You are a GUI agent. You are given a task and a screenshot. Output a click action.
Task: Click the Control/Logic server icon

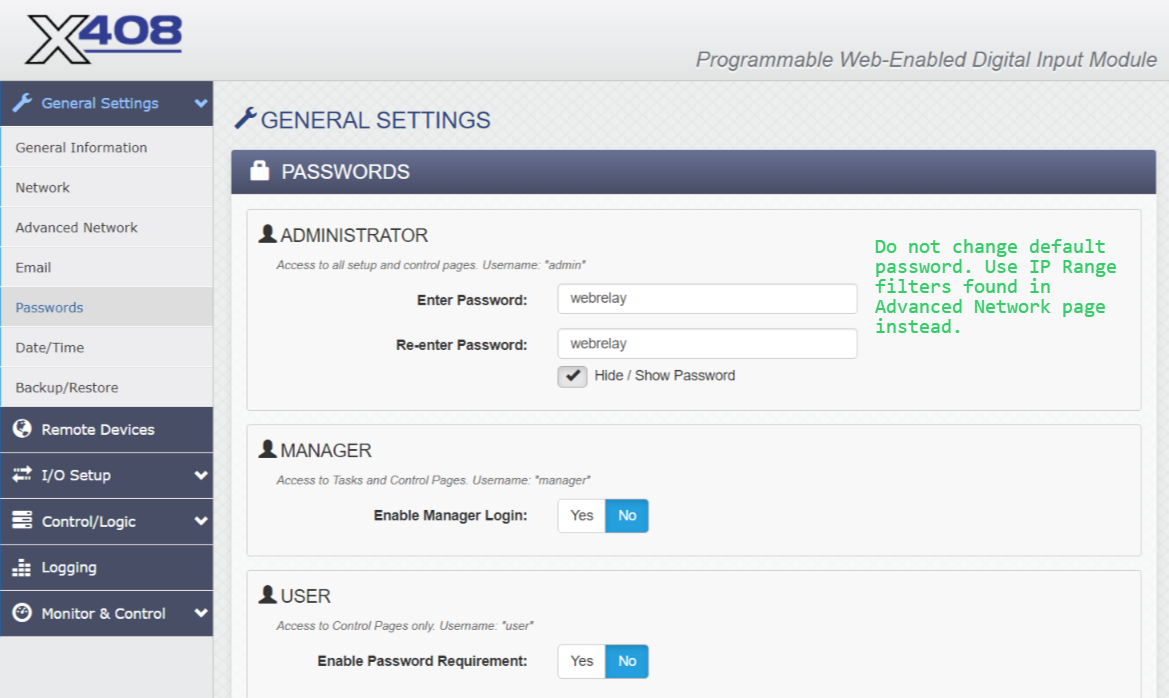[x=22, y=521]
